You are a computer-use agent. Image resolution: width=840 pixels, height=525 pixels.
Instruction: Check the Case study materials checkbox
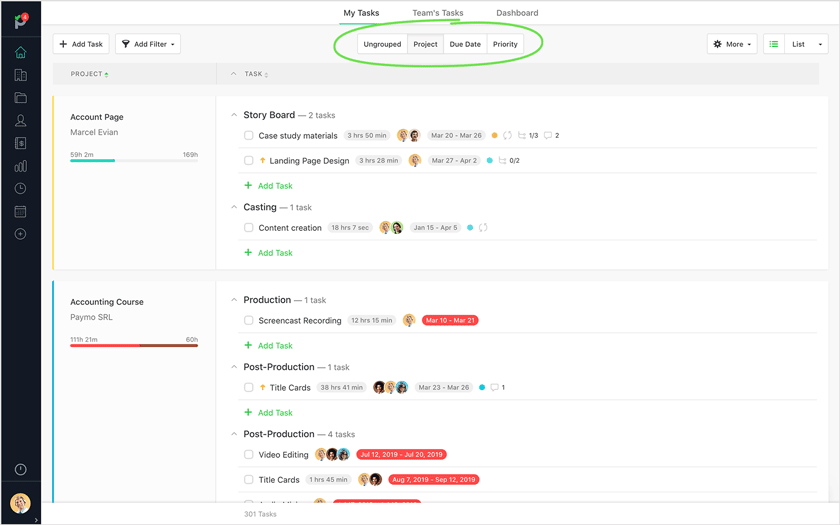coord(249,136)
